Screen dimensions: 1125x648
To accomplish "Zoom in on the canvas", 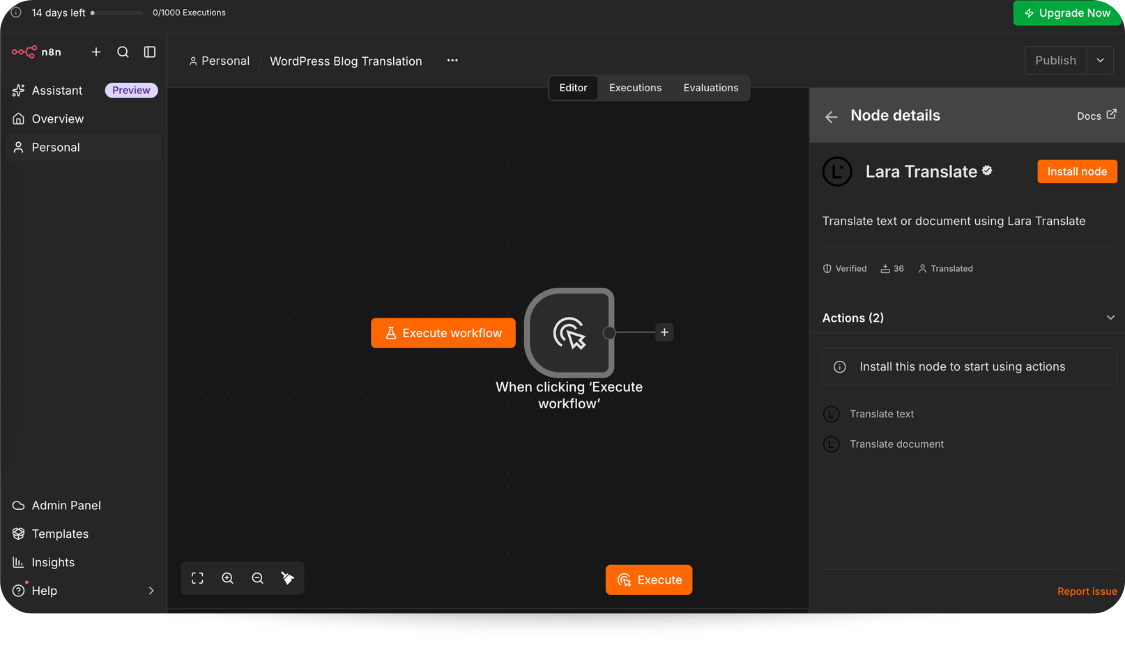I will point(227,578).
